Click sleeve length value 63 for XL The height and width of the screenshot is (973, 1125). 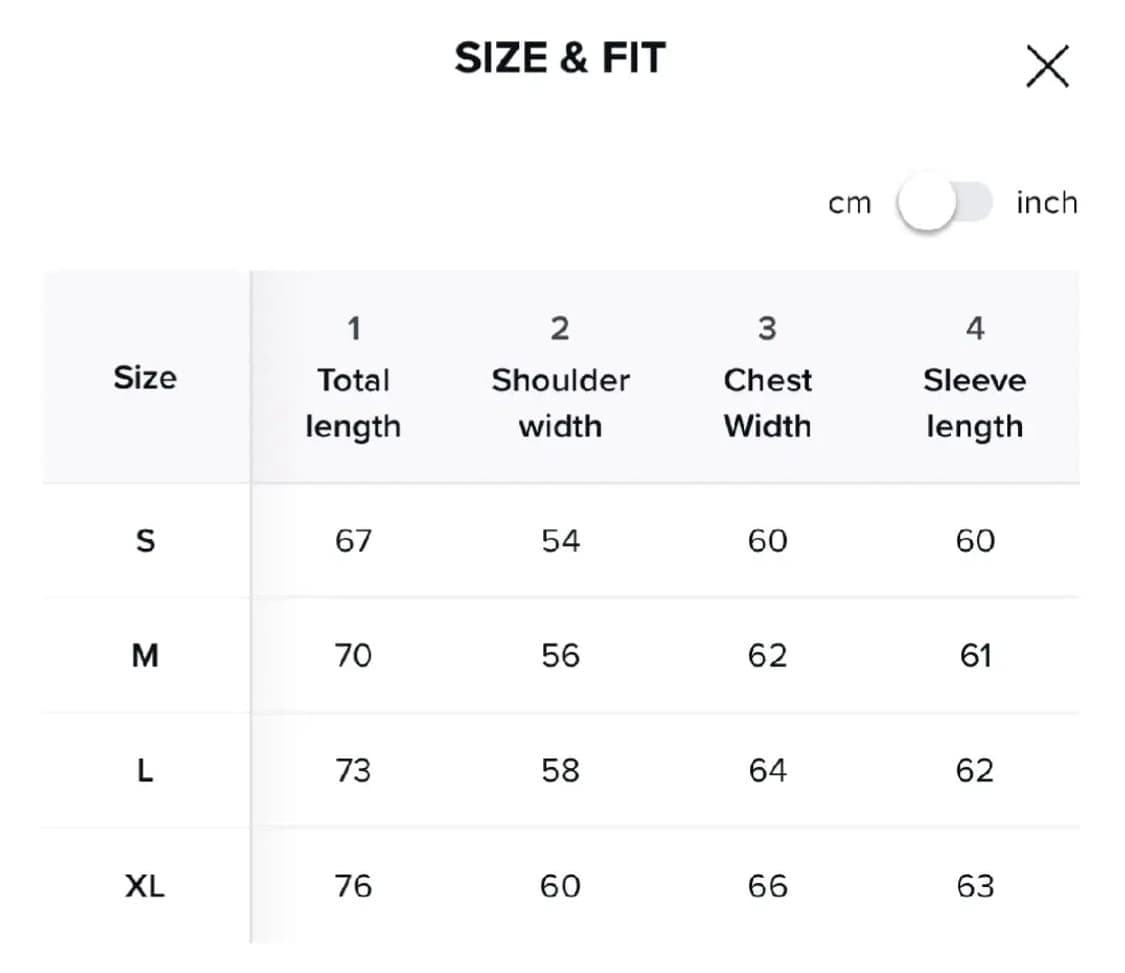(x=974, y=886)
